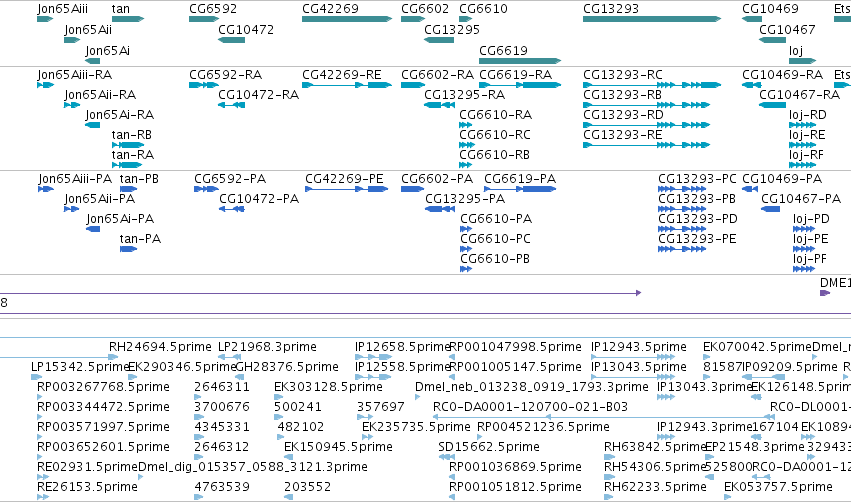
Task: Select the CG6619-RA transcript label
Action: click(x=516, y=75)
